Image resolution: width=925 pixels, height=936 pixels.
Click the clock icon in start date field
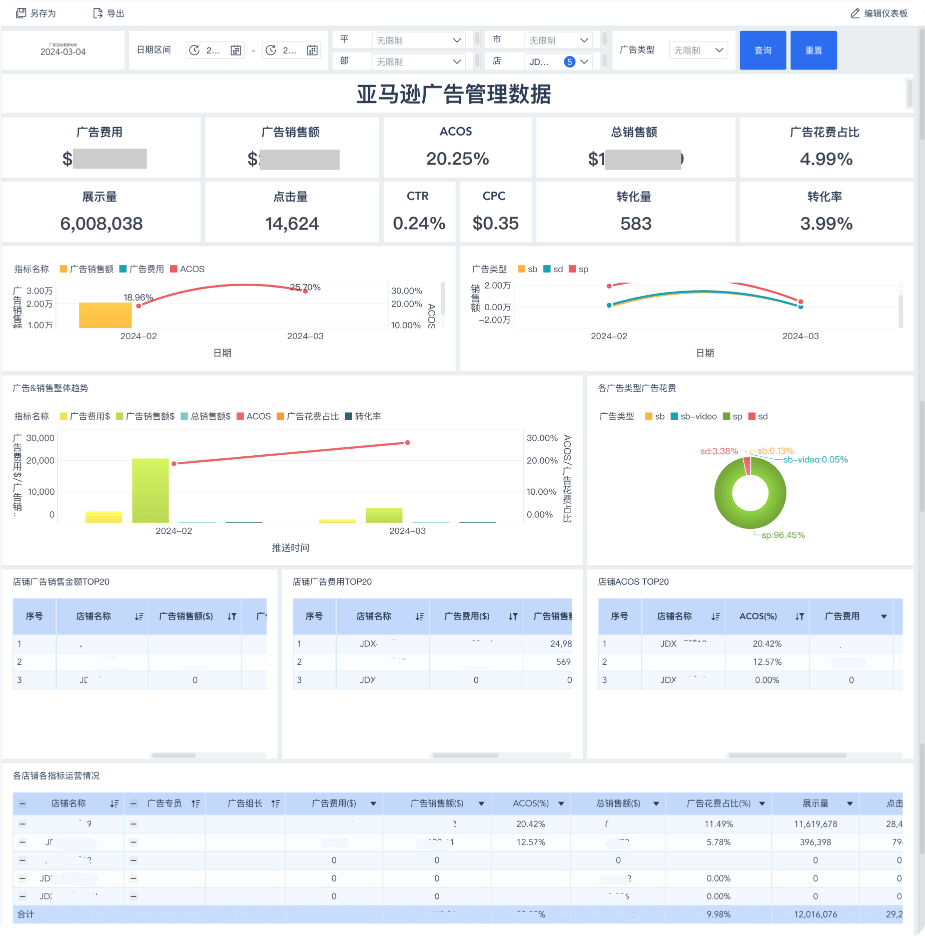(194, 50)
